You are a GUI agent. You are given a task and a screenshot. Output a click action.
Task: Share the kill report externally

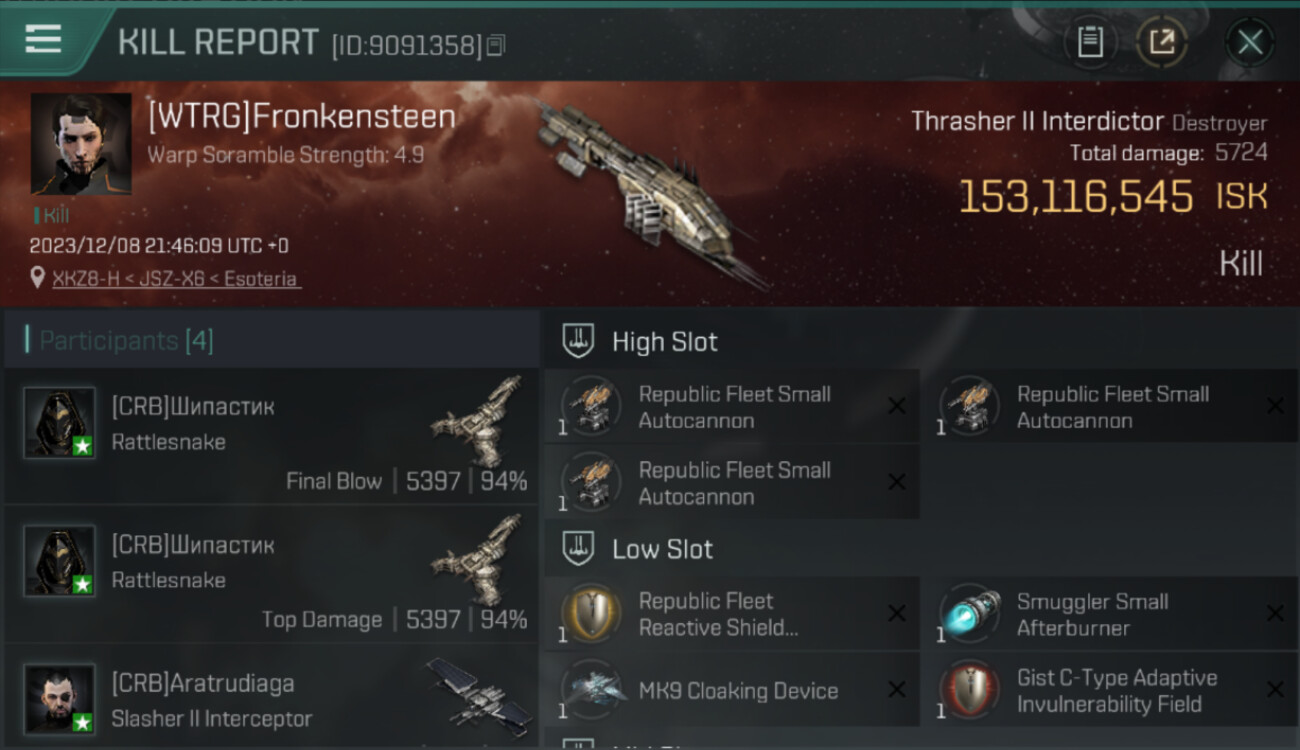[1161, 42]
